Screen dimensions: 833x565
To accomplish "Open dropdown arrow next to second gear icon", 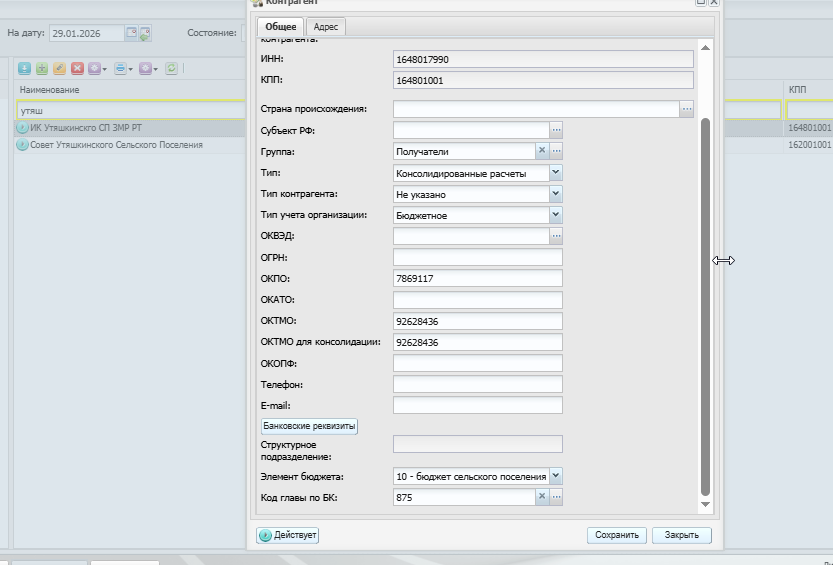I will point(155,70).
